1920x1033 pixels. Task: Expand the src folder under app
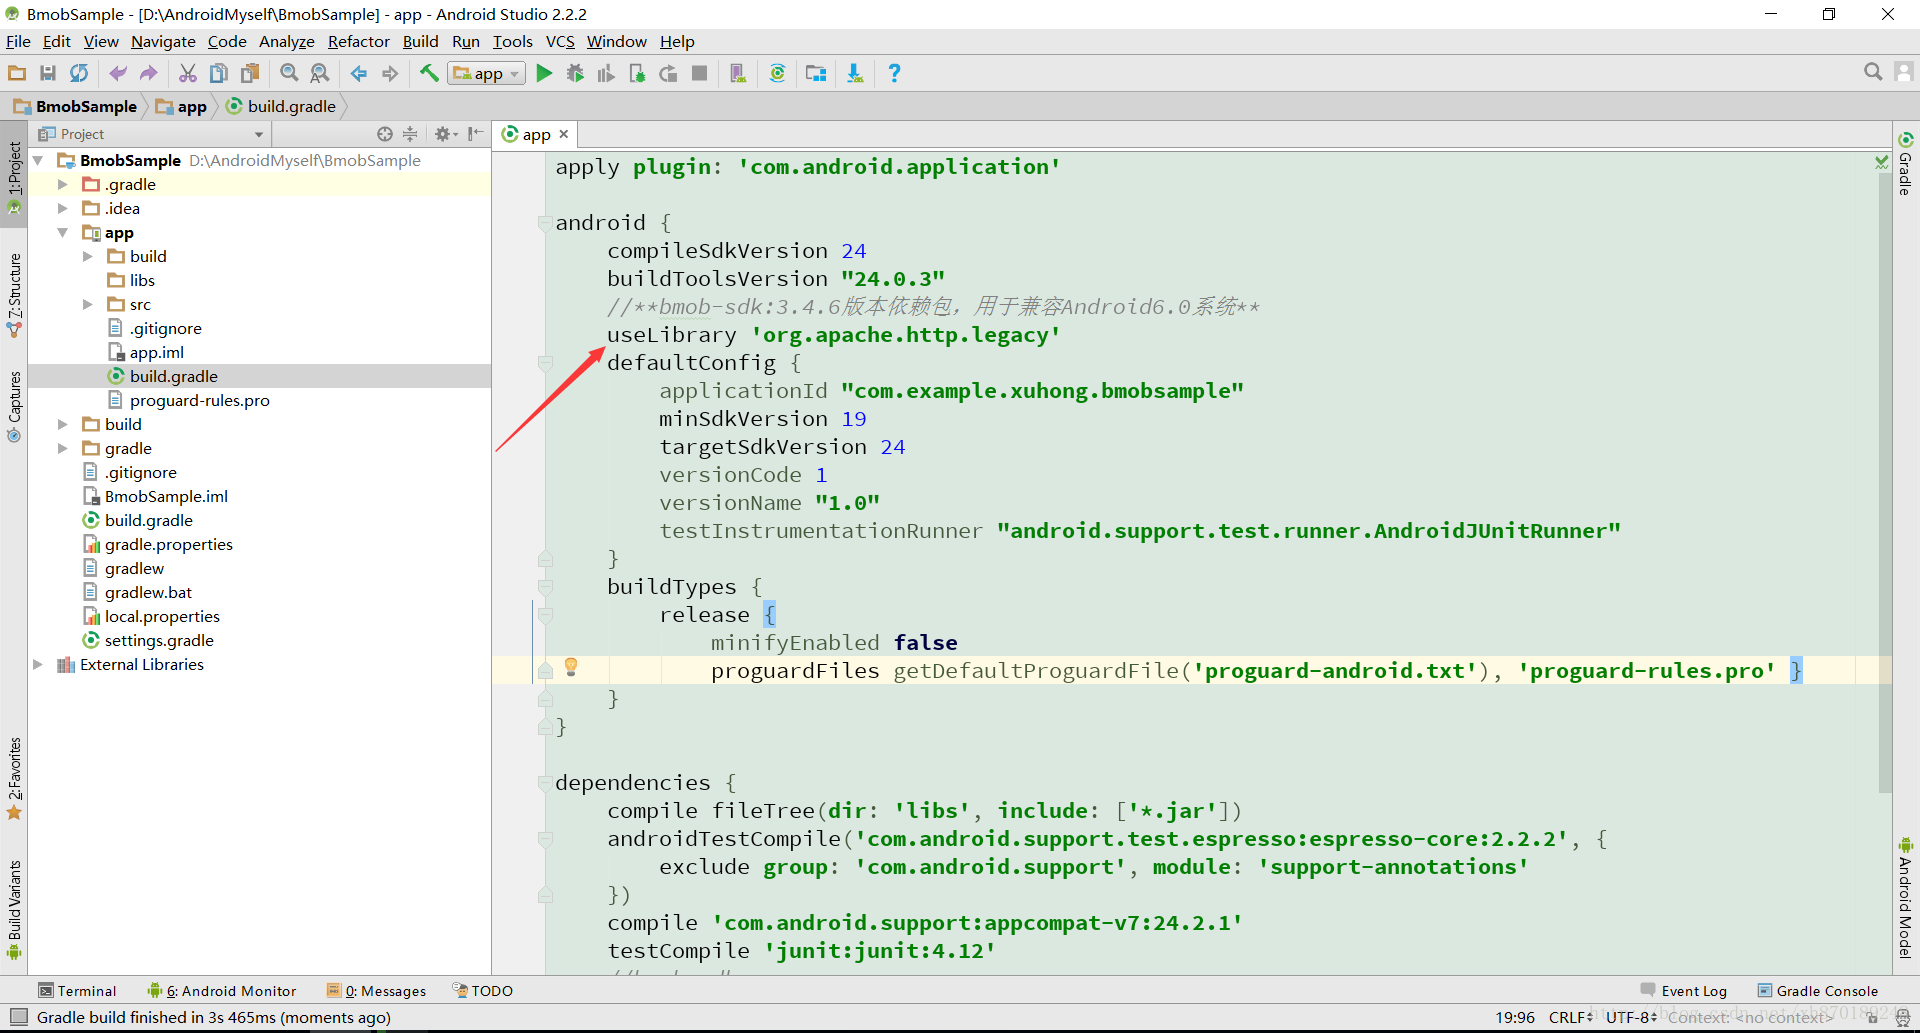[x=87, y=304]
